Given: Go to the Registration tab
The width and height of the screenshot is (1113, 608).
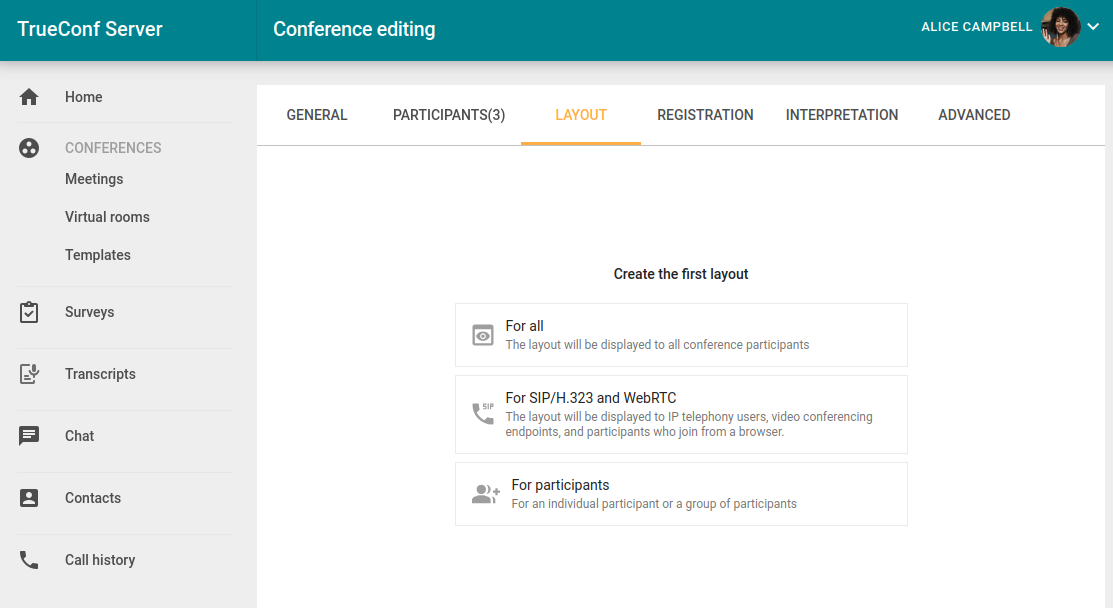Looking at the screenshot, I should pos(705,115).
